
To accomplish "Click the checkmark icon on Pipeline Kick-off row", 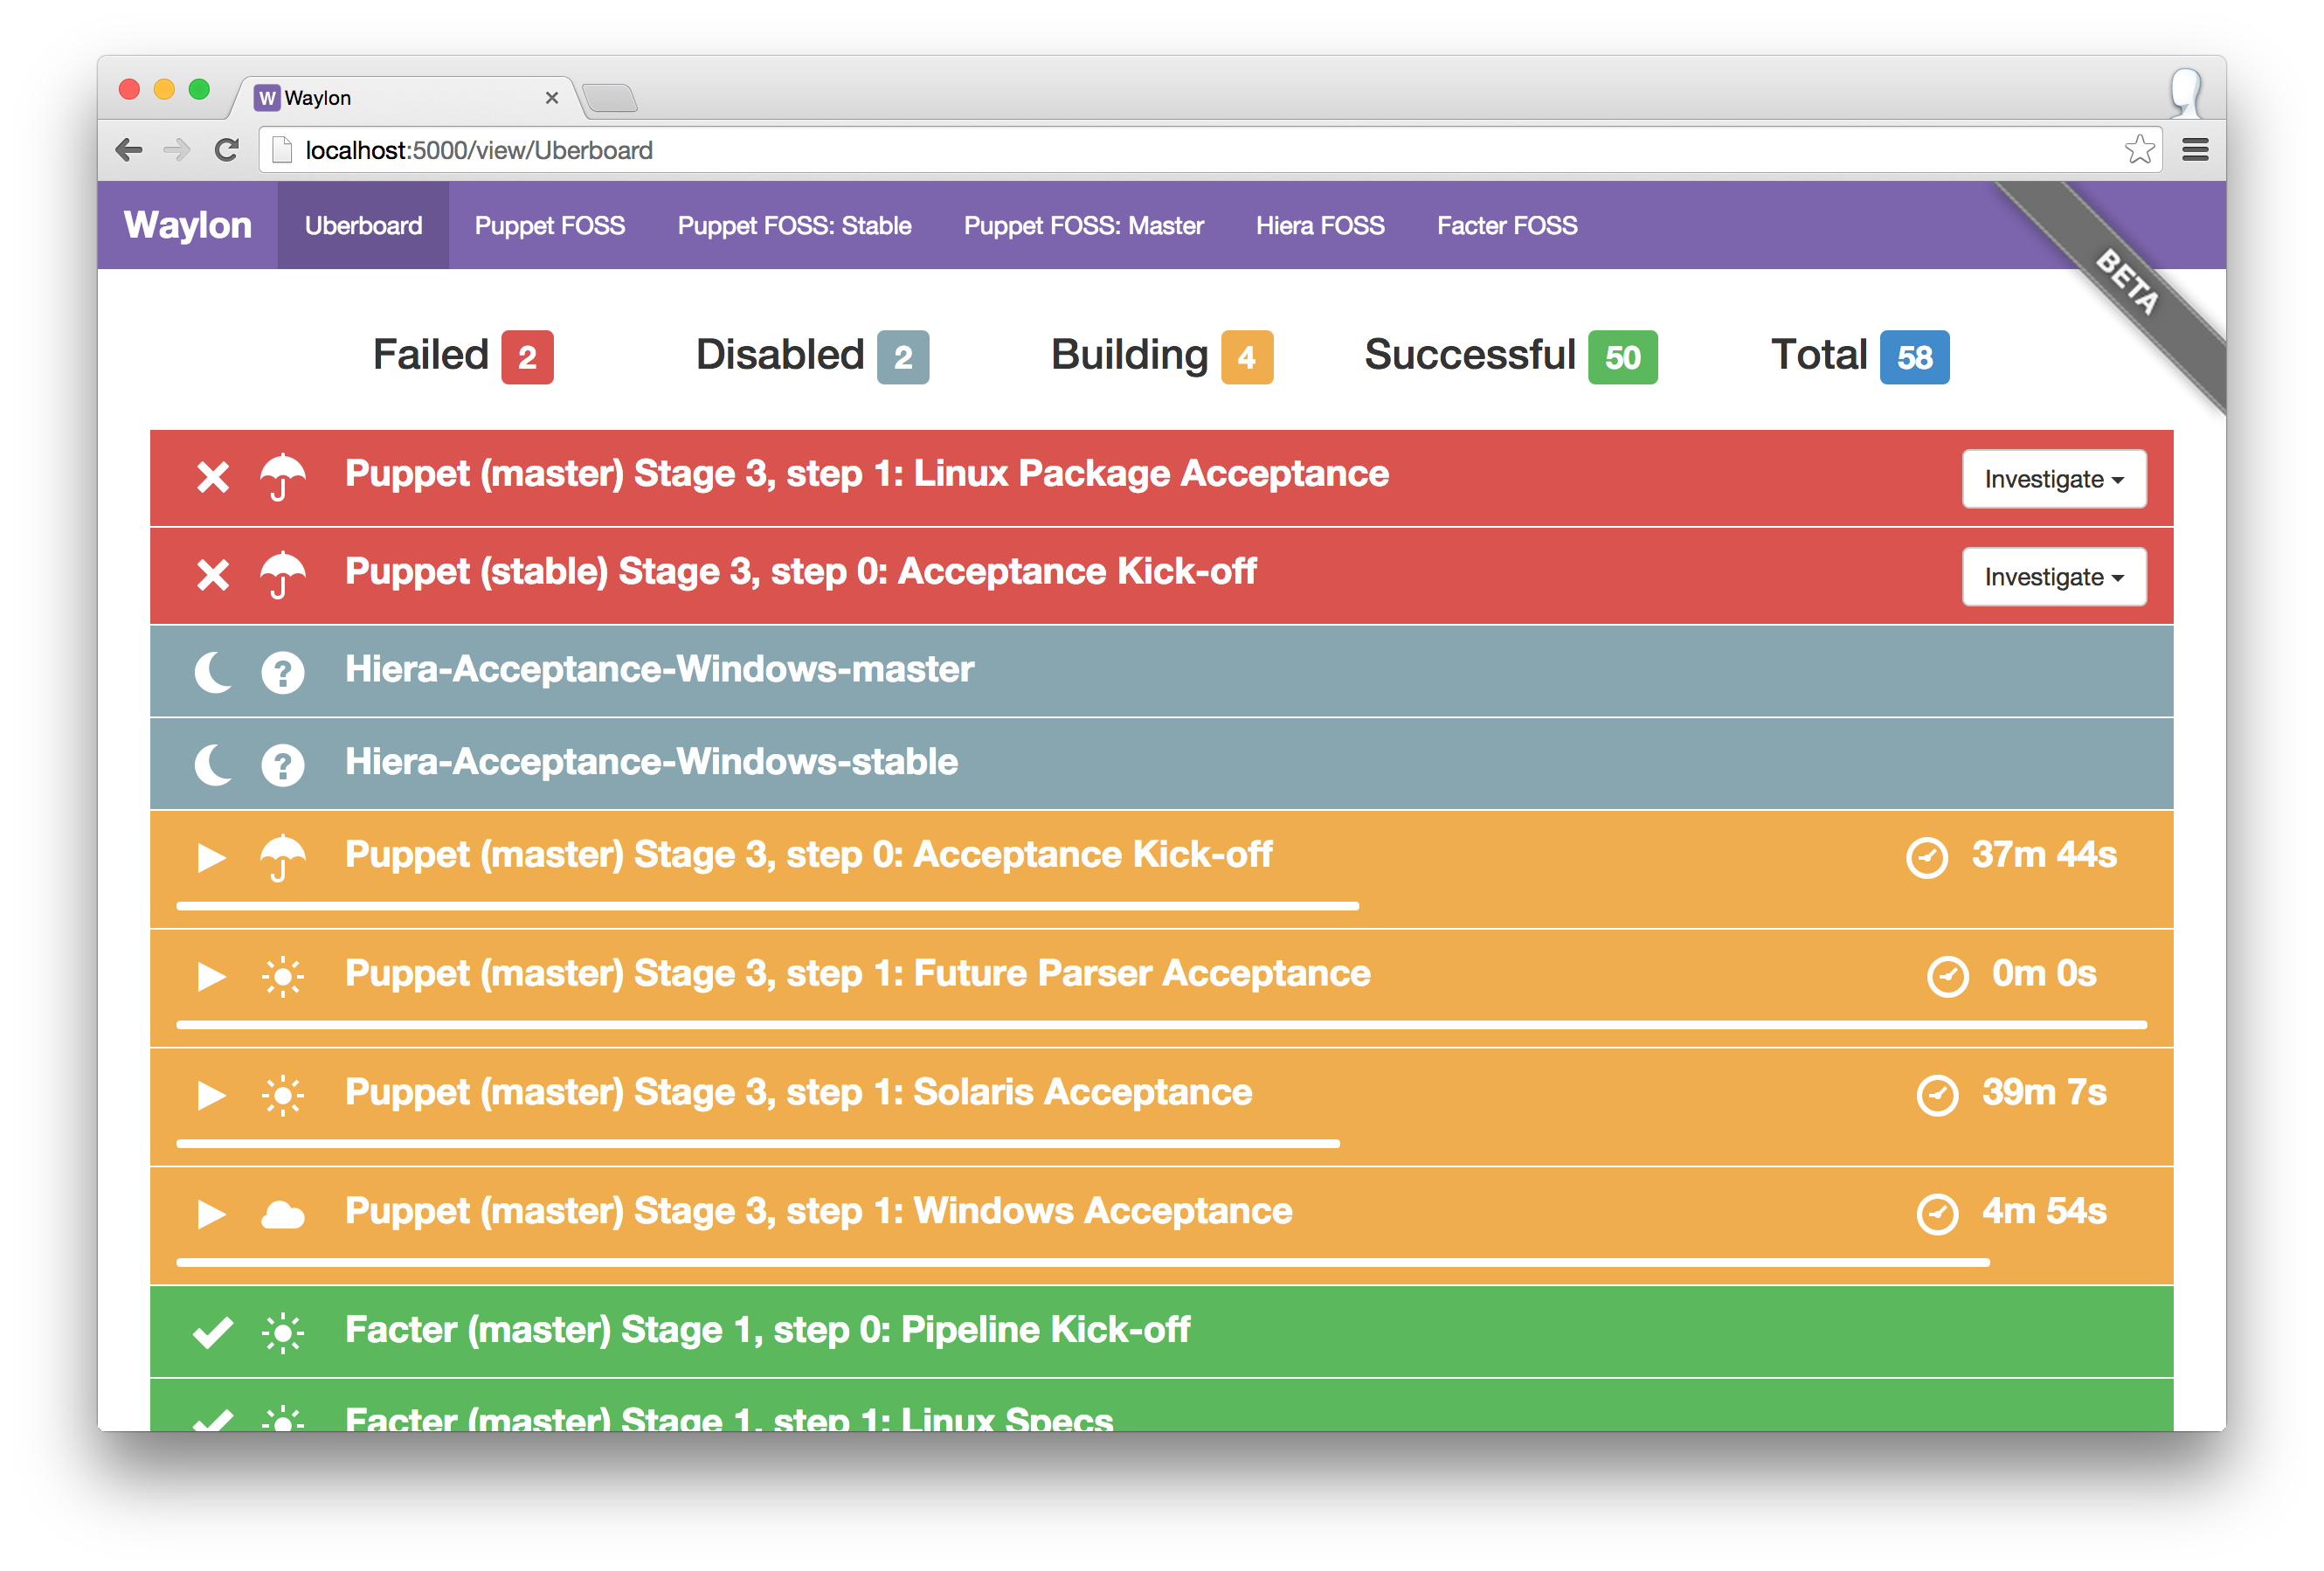I will (x=213, y=1332).
